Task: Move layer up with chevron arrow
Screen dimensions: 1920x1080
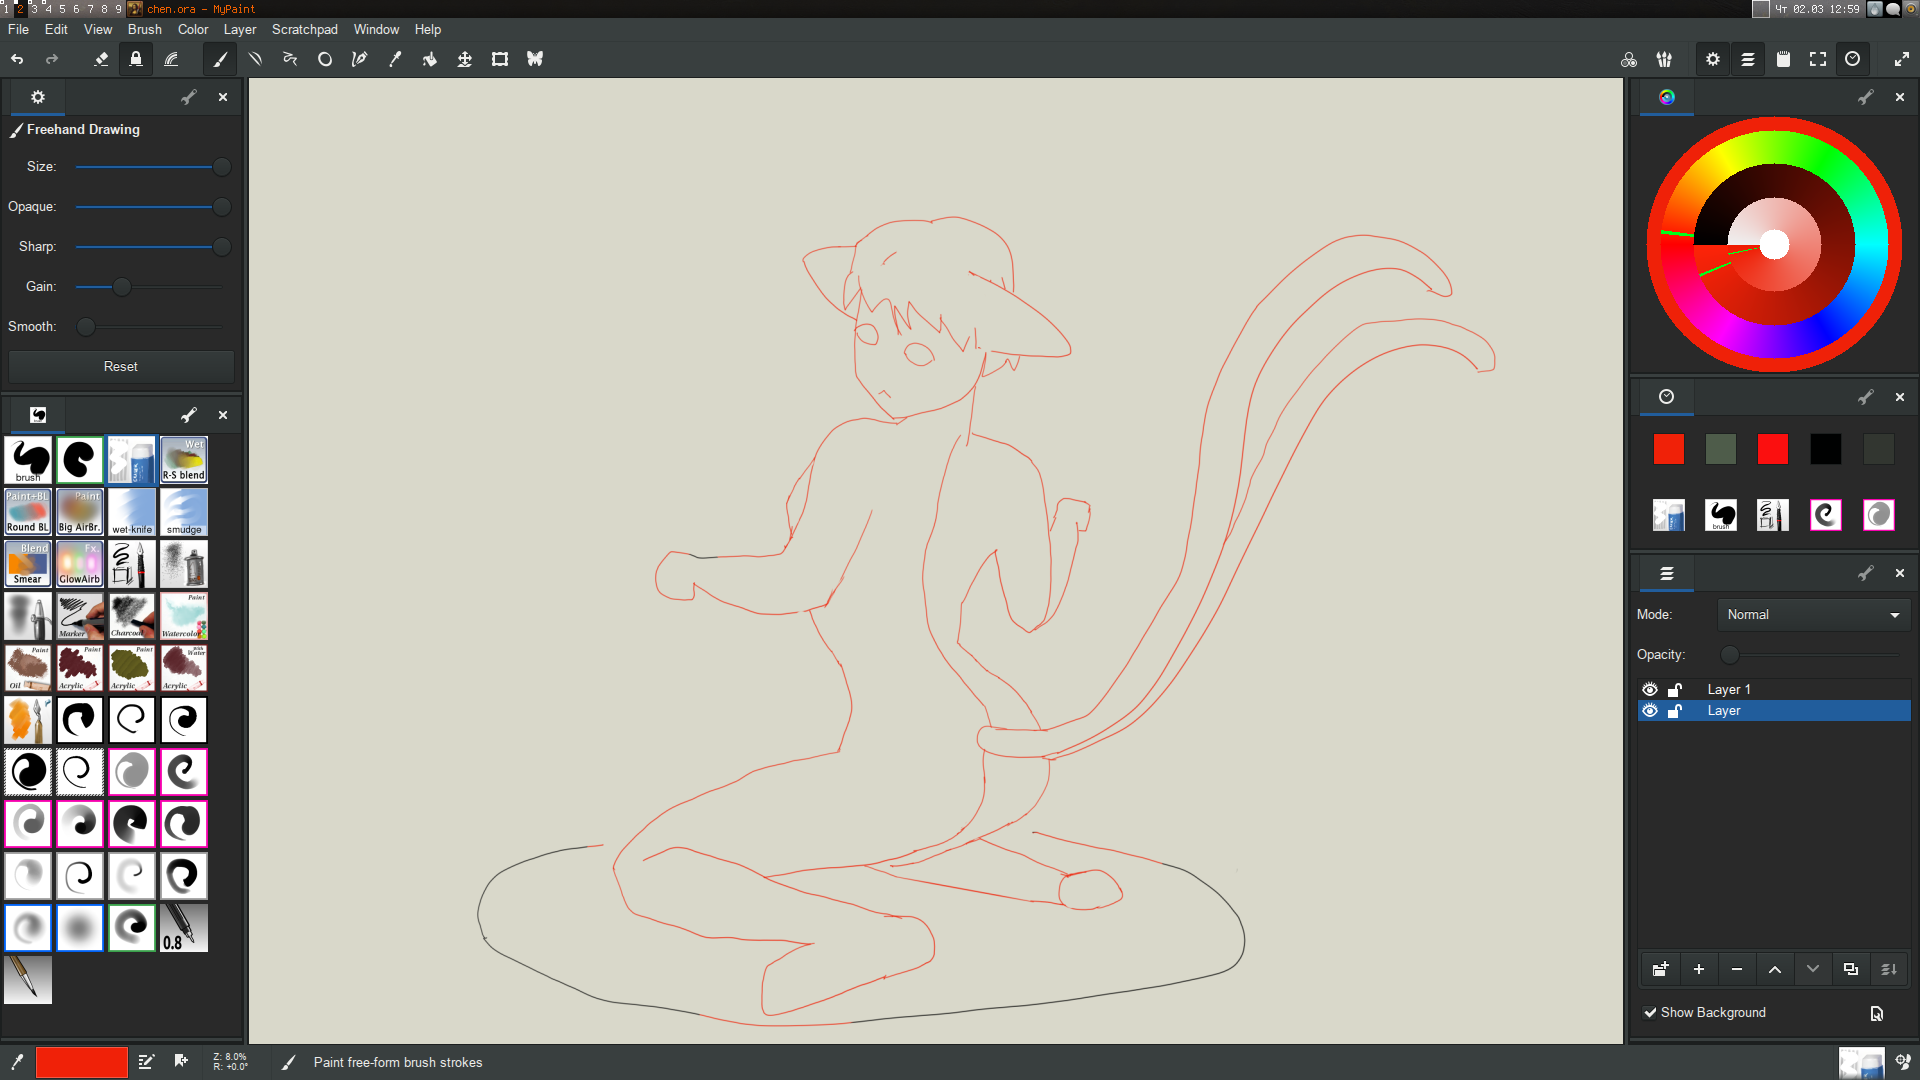Action: 1775,969
